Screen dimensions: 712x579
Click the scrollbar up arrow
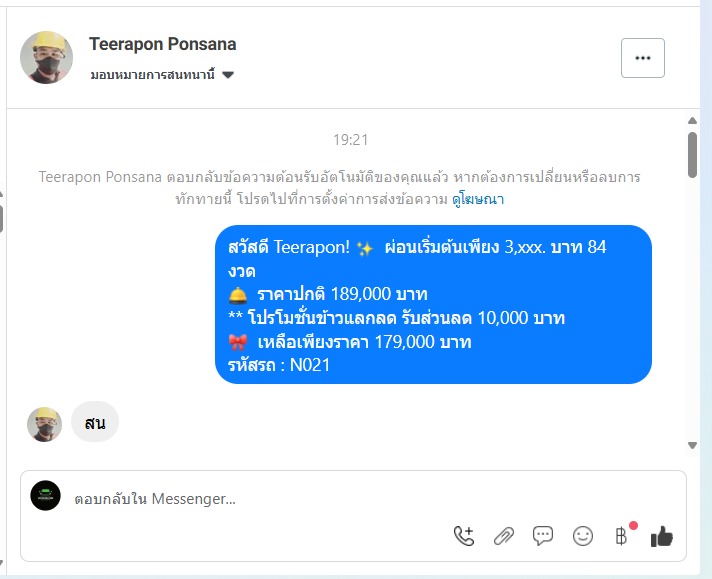pyautogui.click(x=692, y=121)
